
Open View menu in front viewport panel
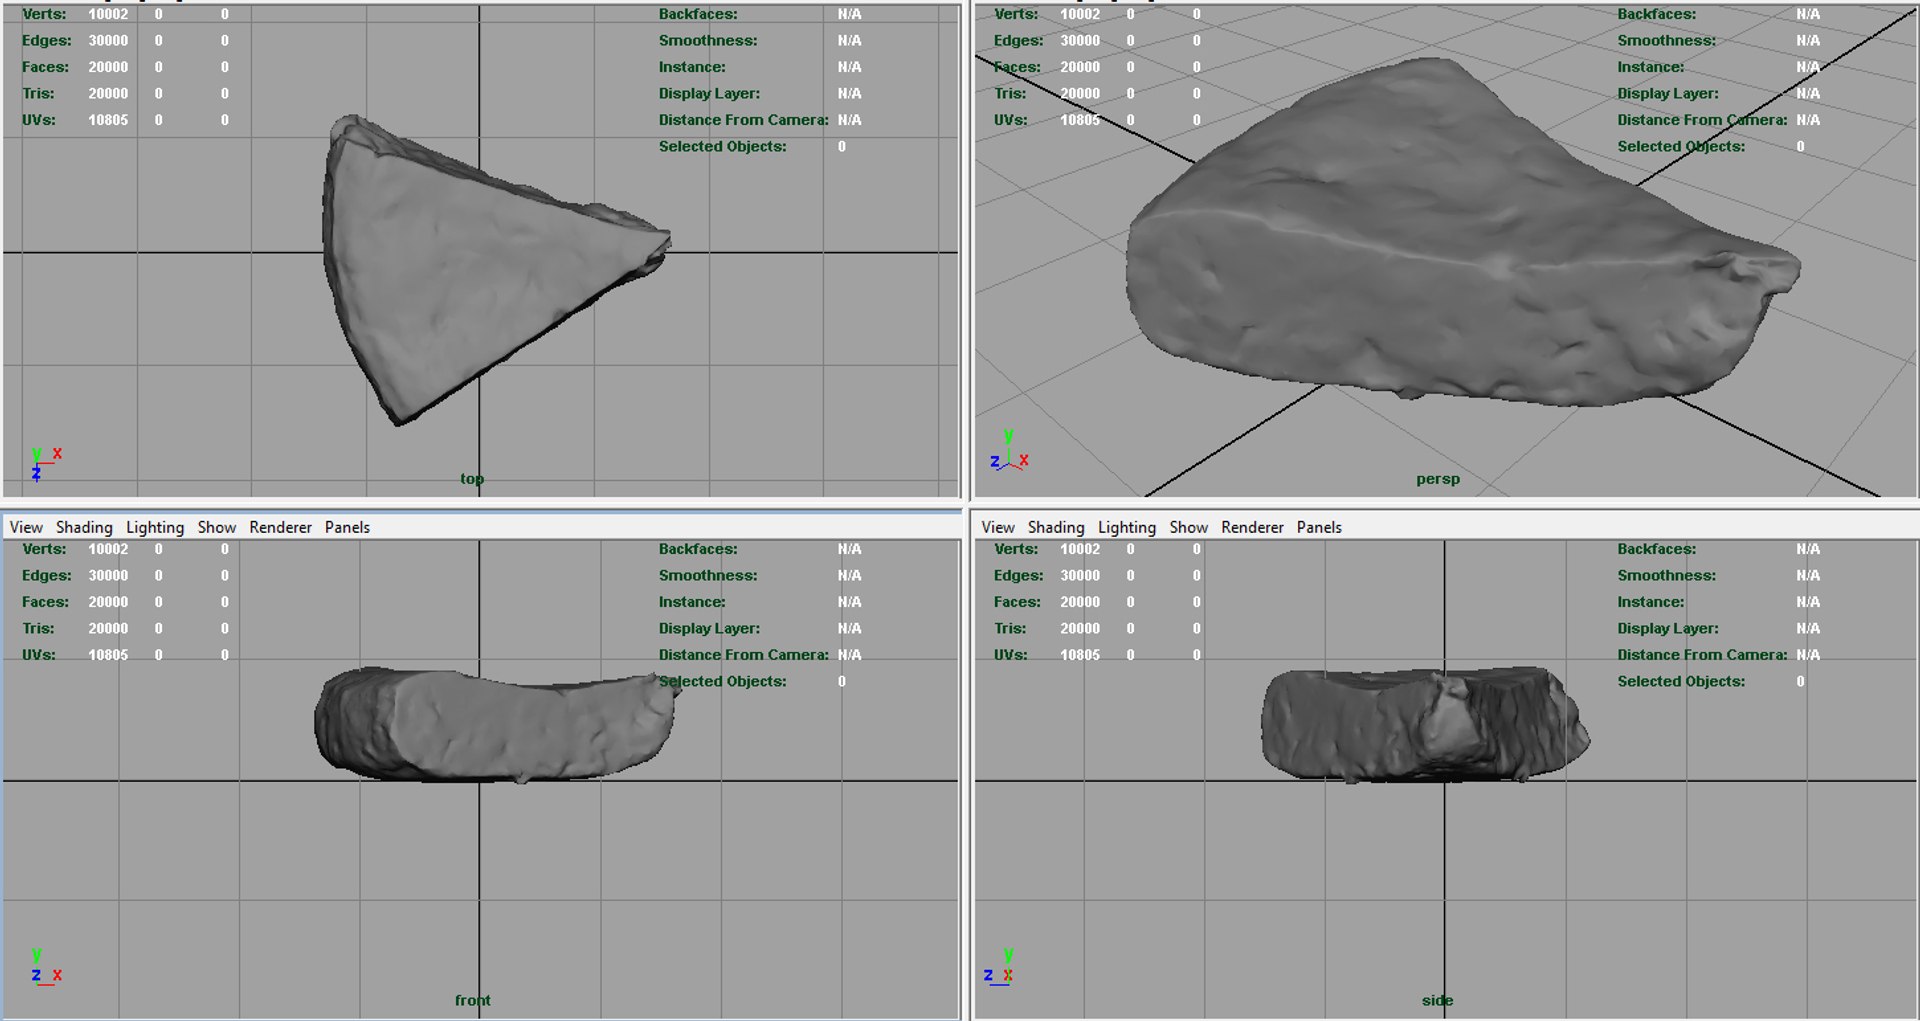[26, 527]
